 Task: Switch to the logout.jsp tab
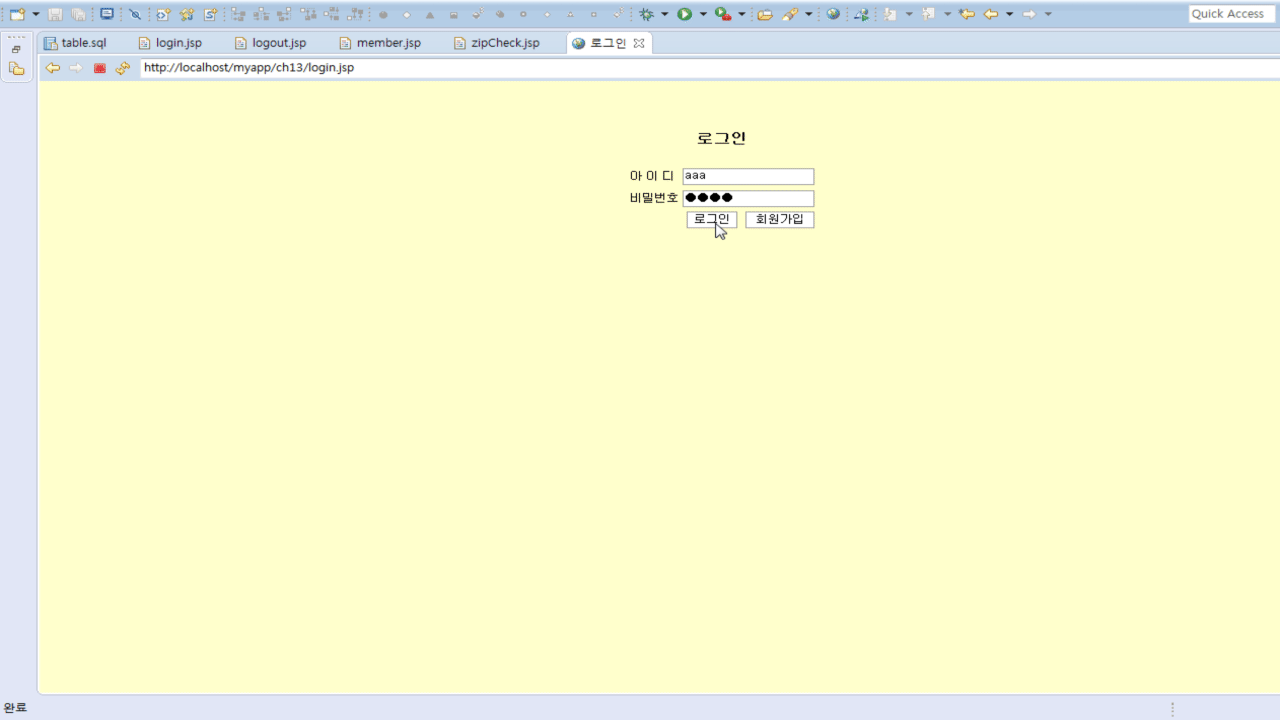pos(270,43)
